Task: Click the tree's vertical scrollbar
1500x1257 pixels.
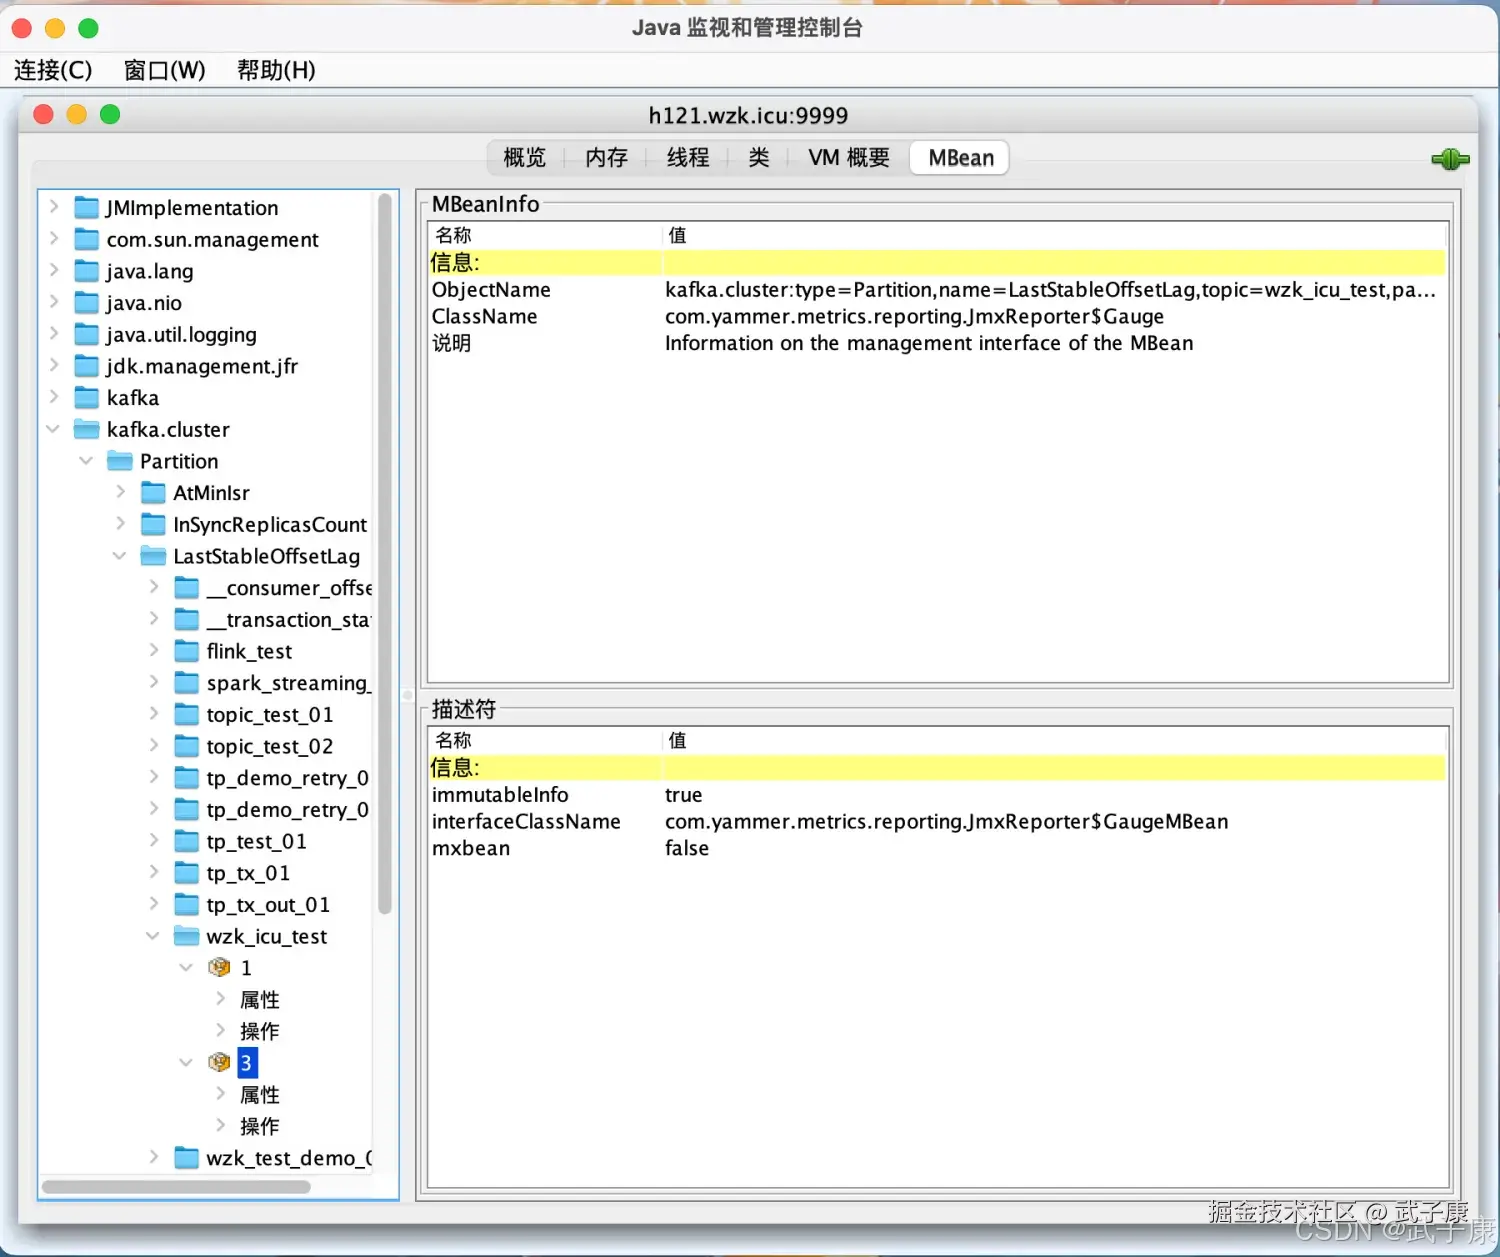Action: (x=385, y=553)
